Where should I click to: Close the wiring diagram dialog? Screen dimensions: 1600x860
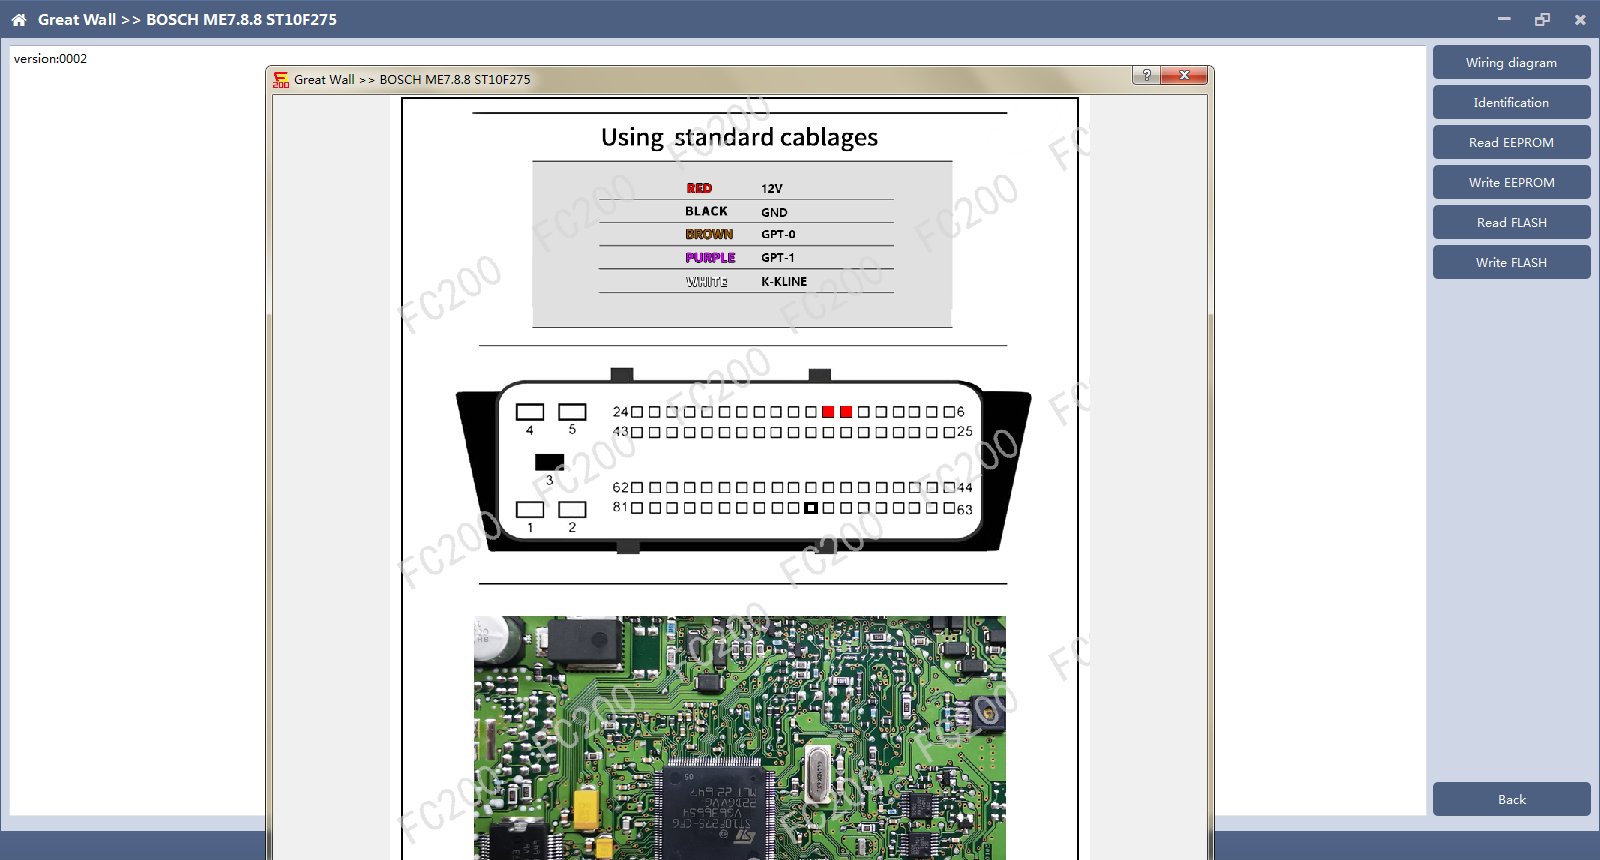pyautogui.click(x=1184, y=76)
